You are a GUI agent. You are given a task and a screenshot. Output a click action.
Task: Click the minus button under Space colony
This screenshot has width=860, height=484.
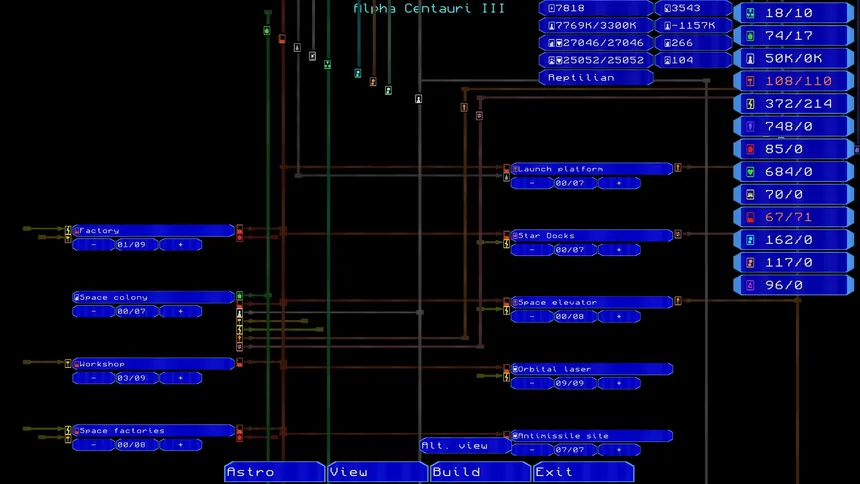[93, 312]
